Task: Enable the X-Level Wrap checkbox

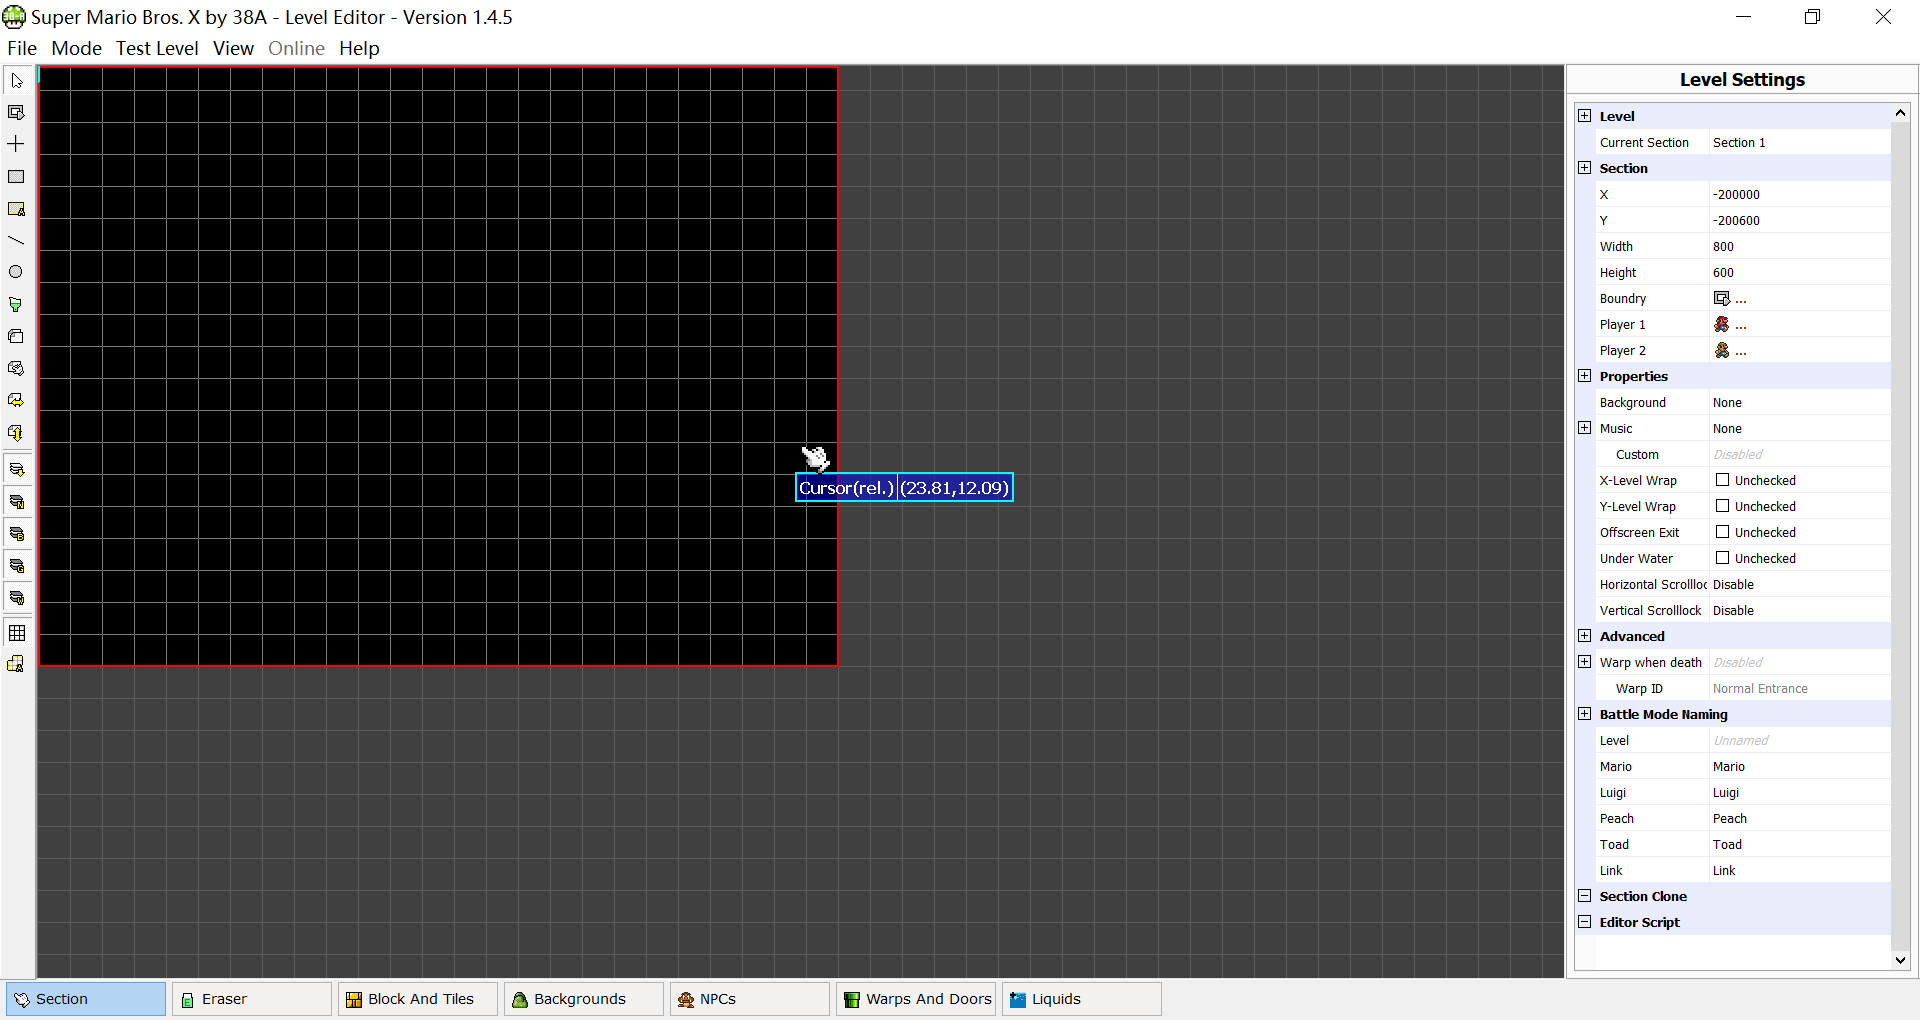Action: 1723,480
